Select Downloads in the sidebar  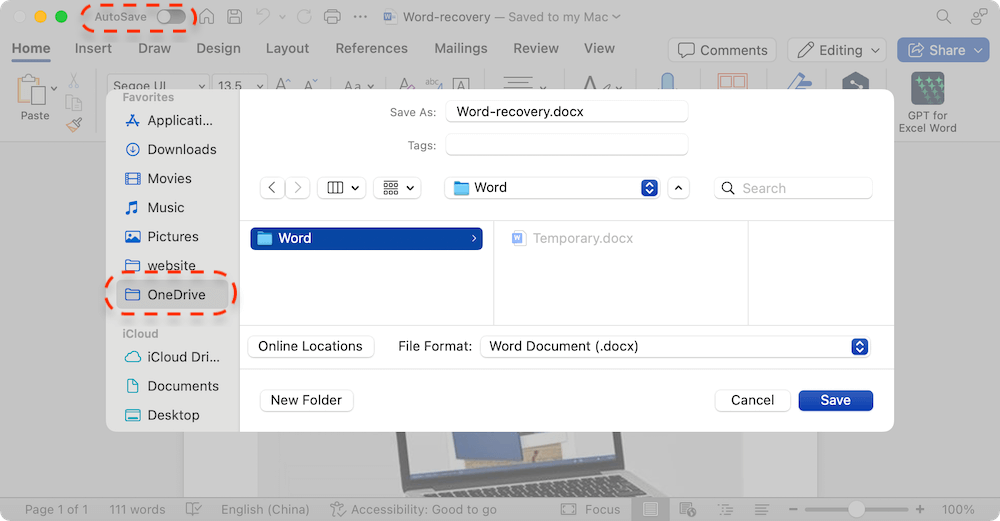pos(170,149)
